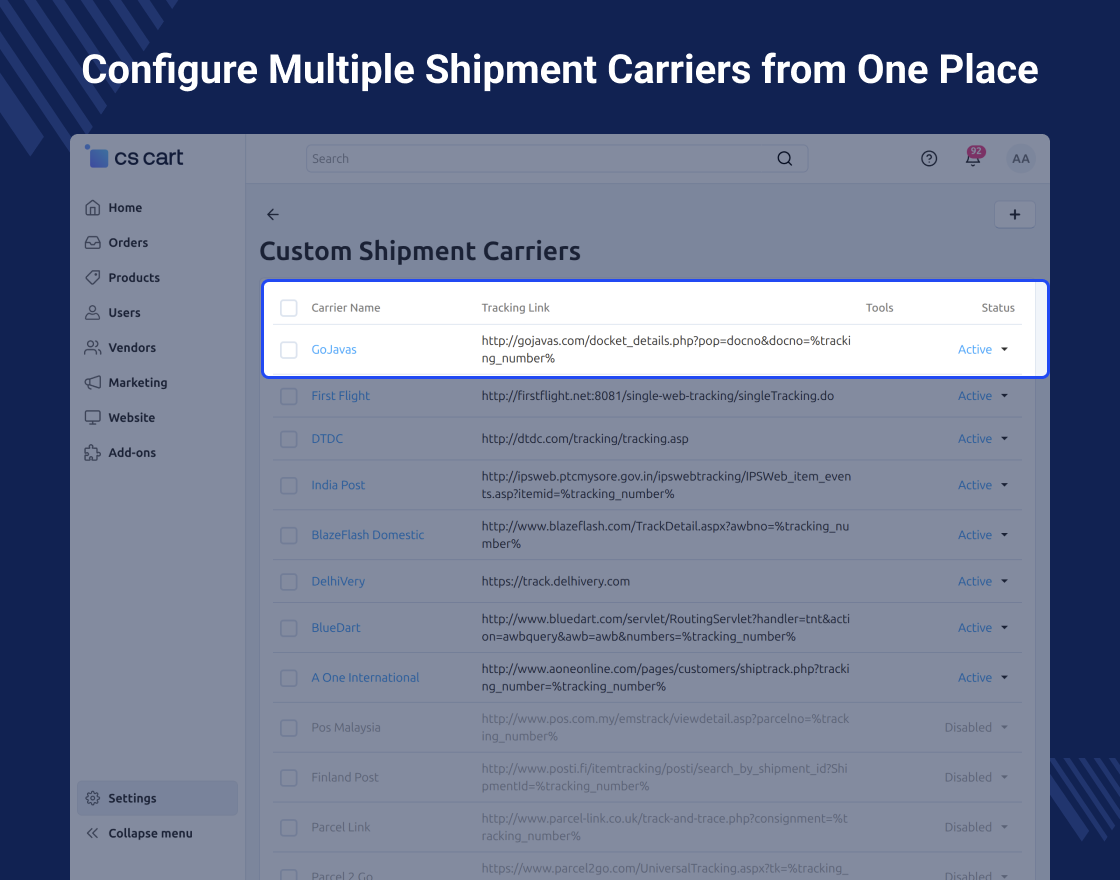The image size is (1120, 880).
Task: Open the Pos Malaysia carrier link
Action: pos(346,728)
